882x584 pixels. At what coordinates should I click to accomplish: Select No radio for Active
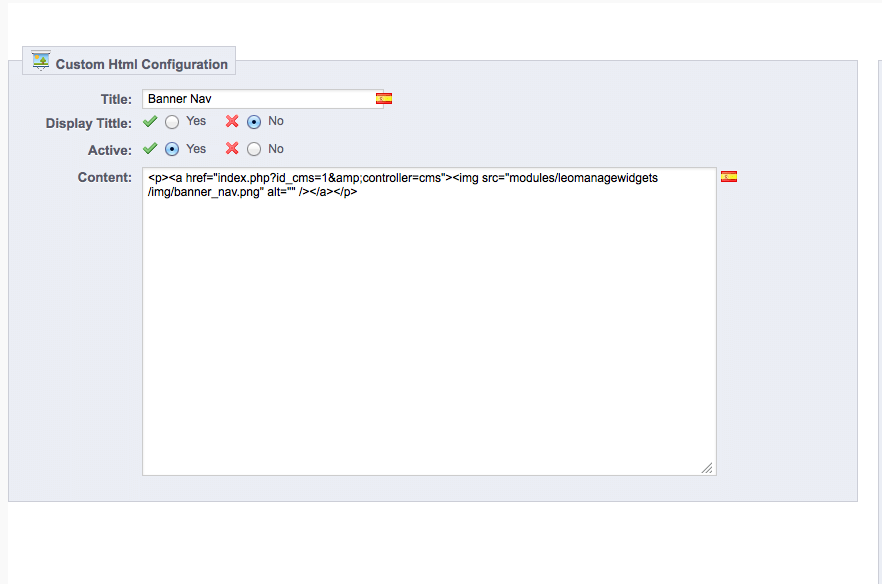coord(254,149)
